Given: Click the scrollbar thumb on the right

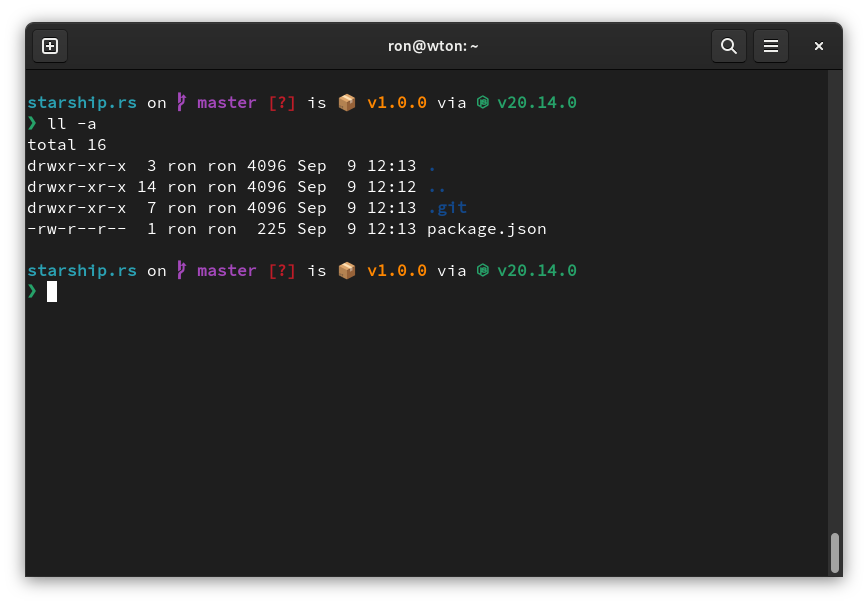Looking at the screenshot, I should pos(836,555).
